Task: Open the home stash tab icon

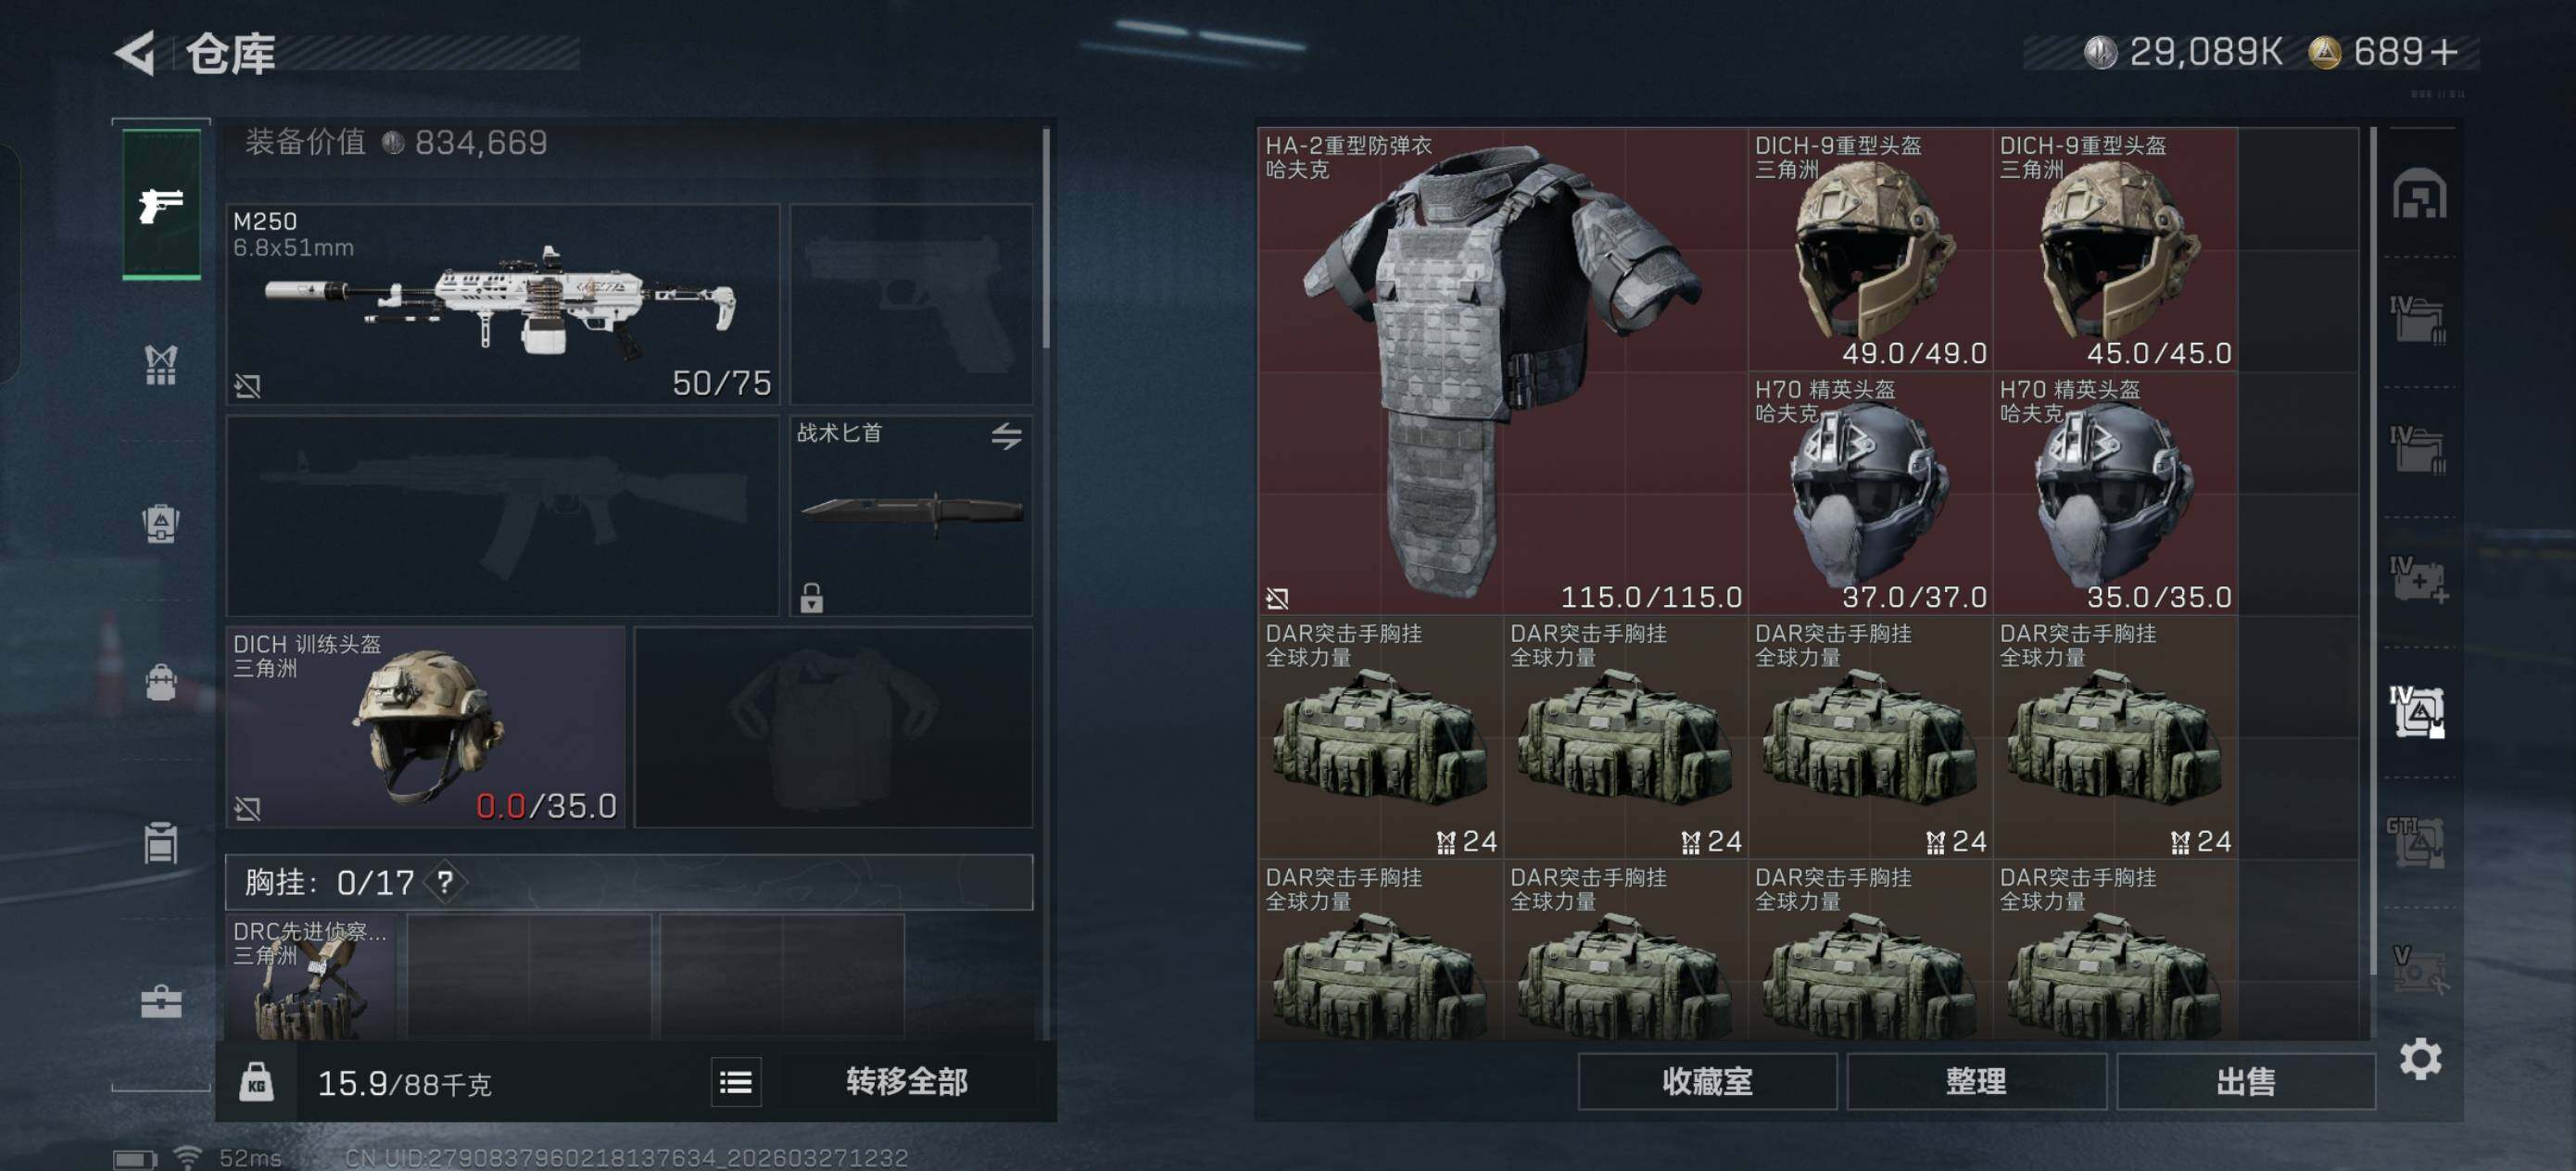Action: point(2419,194)
